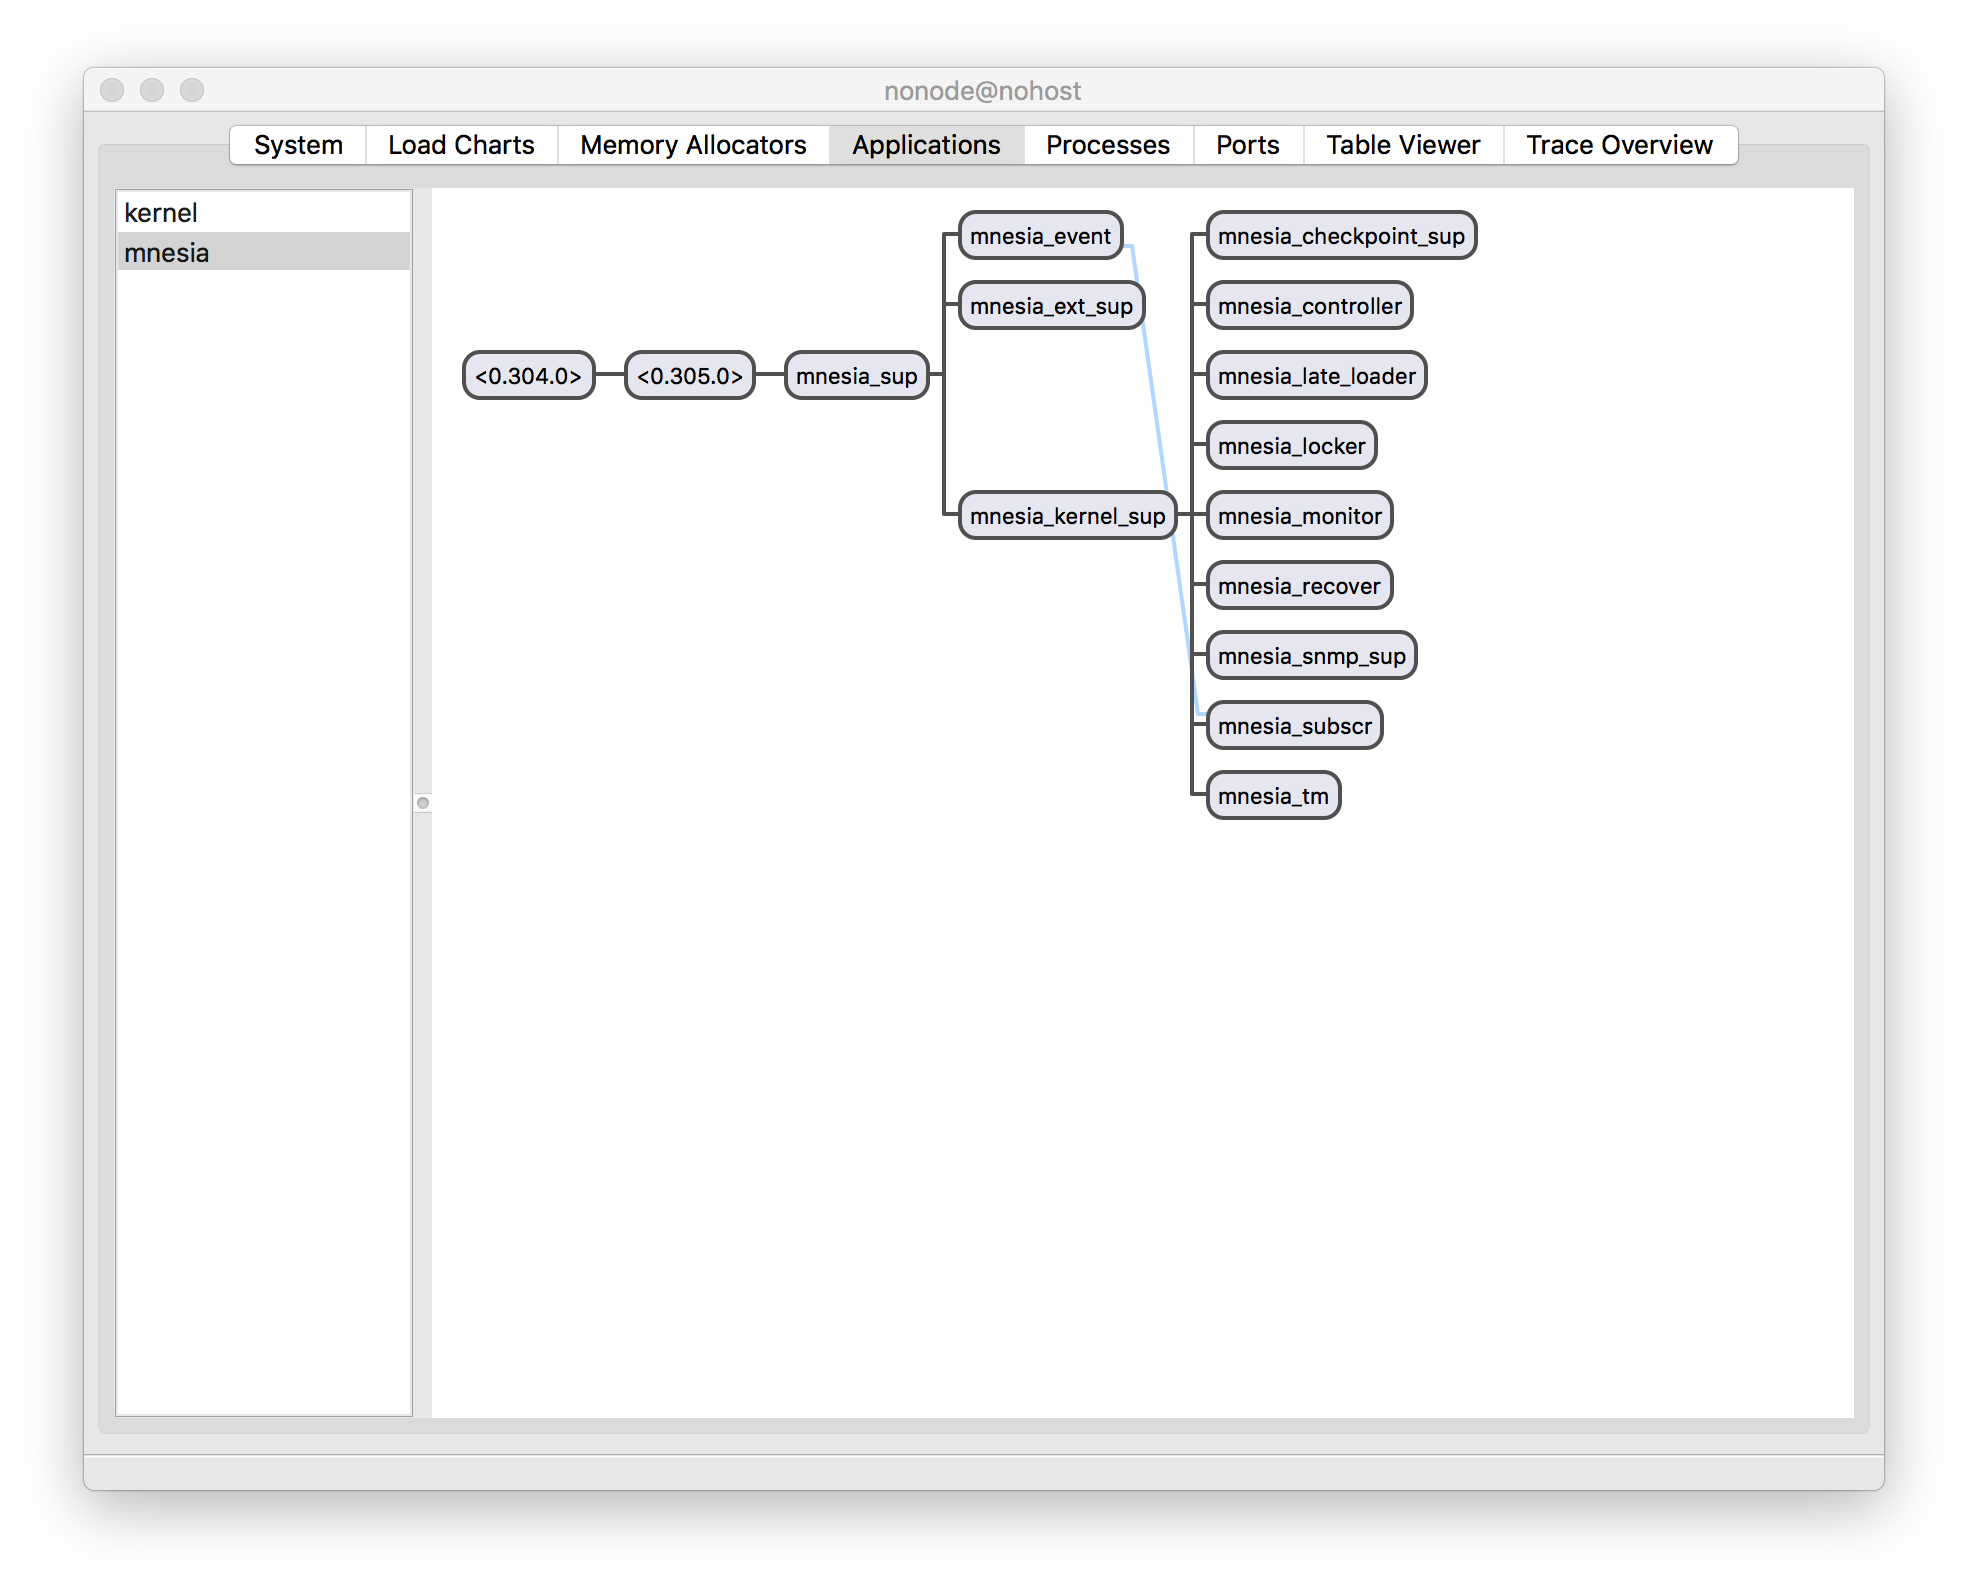Select the mnesia application in the list
This screenshot has width=1968, height=1590.
pos(167,253)
